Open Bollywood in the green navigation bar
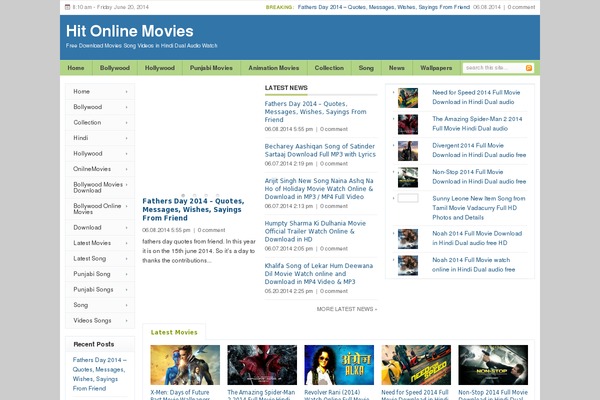The height and width of the screenshot is (400, 600). click(x=115, y=68)
